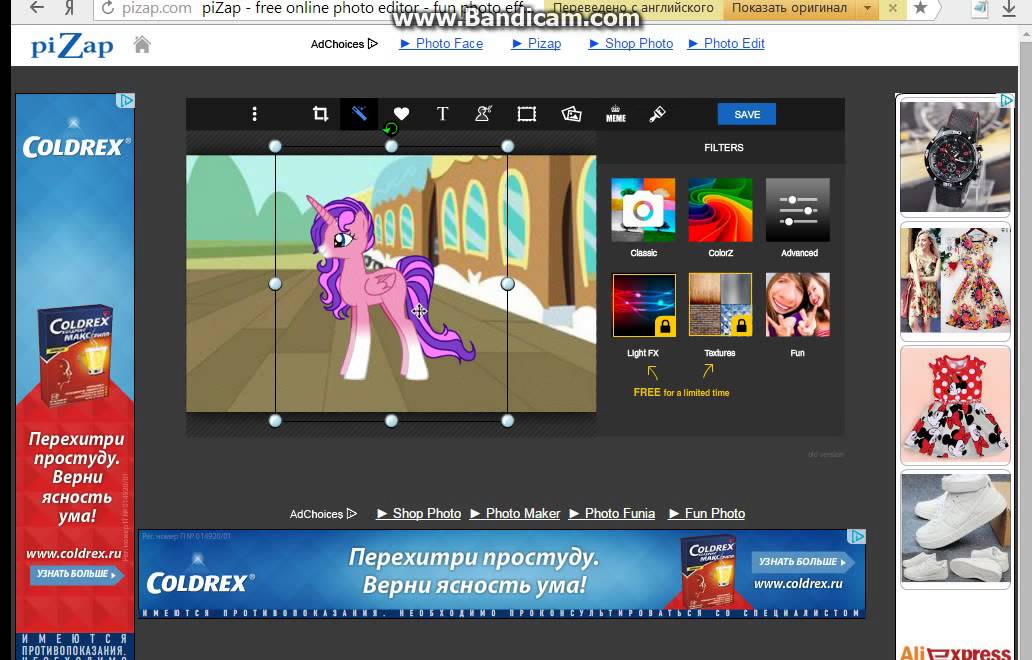1032x660 pixels.
Task: Click the piZap logo
Action: pos(72,45)
